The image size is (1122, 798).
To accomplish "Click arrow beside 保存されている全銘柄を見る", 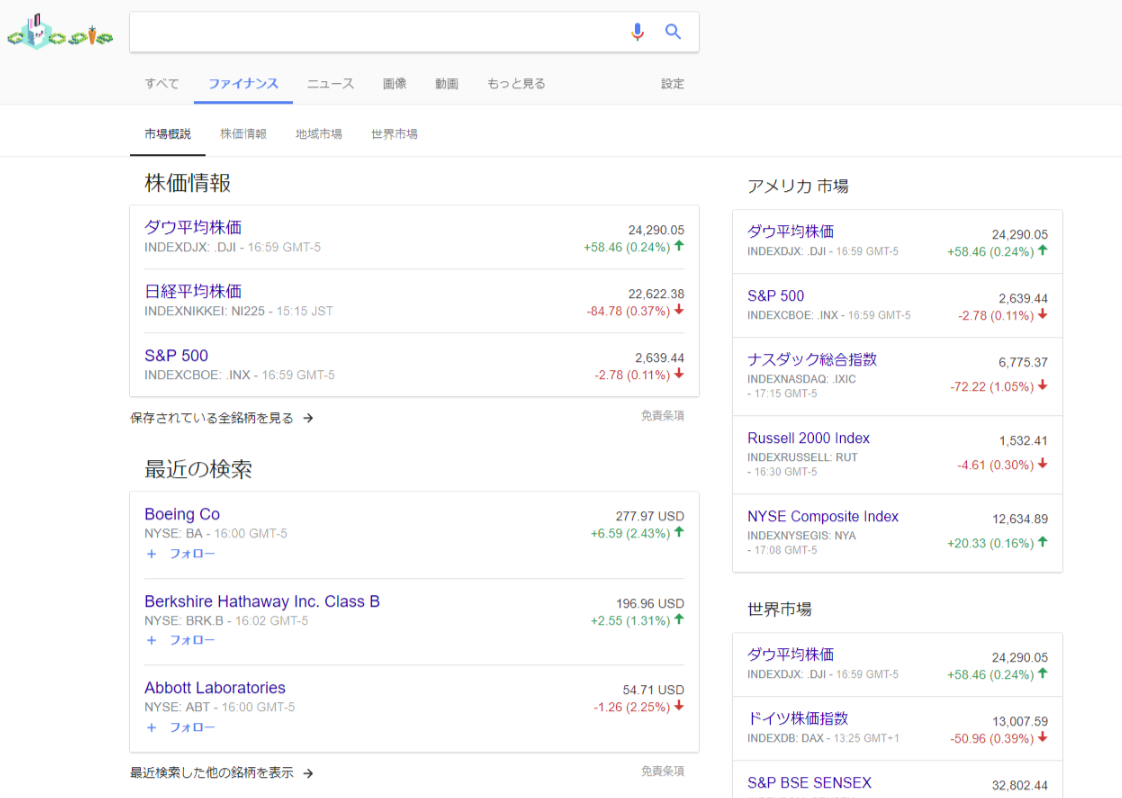I will [x=308, y=418].
